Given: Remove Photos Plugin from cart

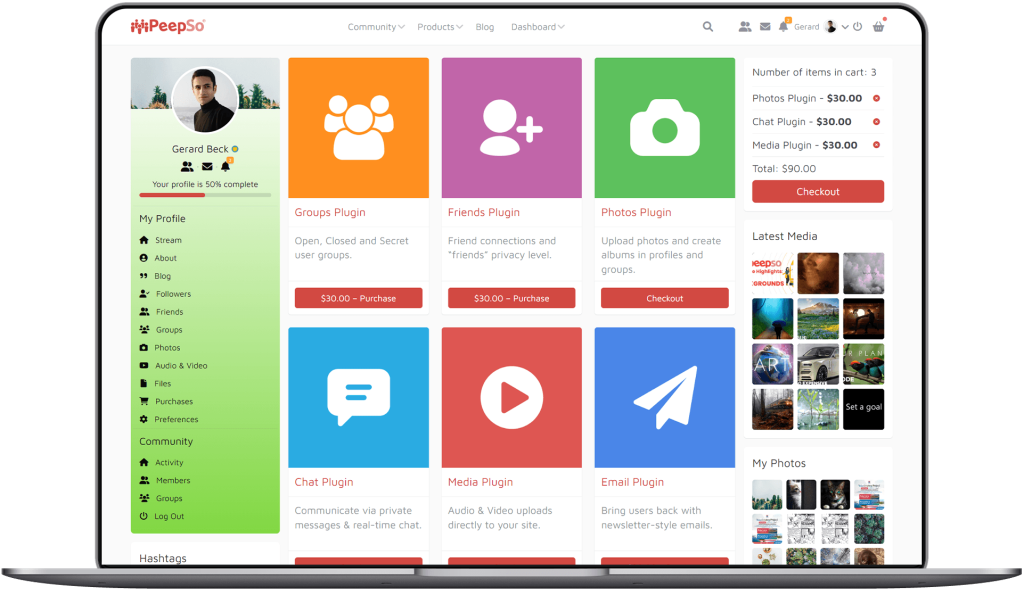Looking at the screenshot, I should click(876, 99).
